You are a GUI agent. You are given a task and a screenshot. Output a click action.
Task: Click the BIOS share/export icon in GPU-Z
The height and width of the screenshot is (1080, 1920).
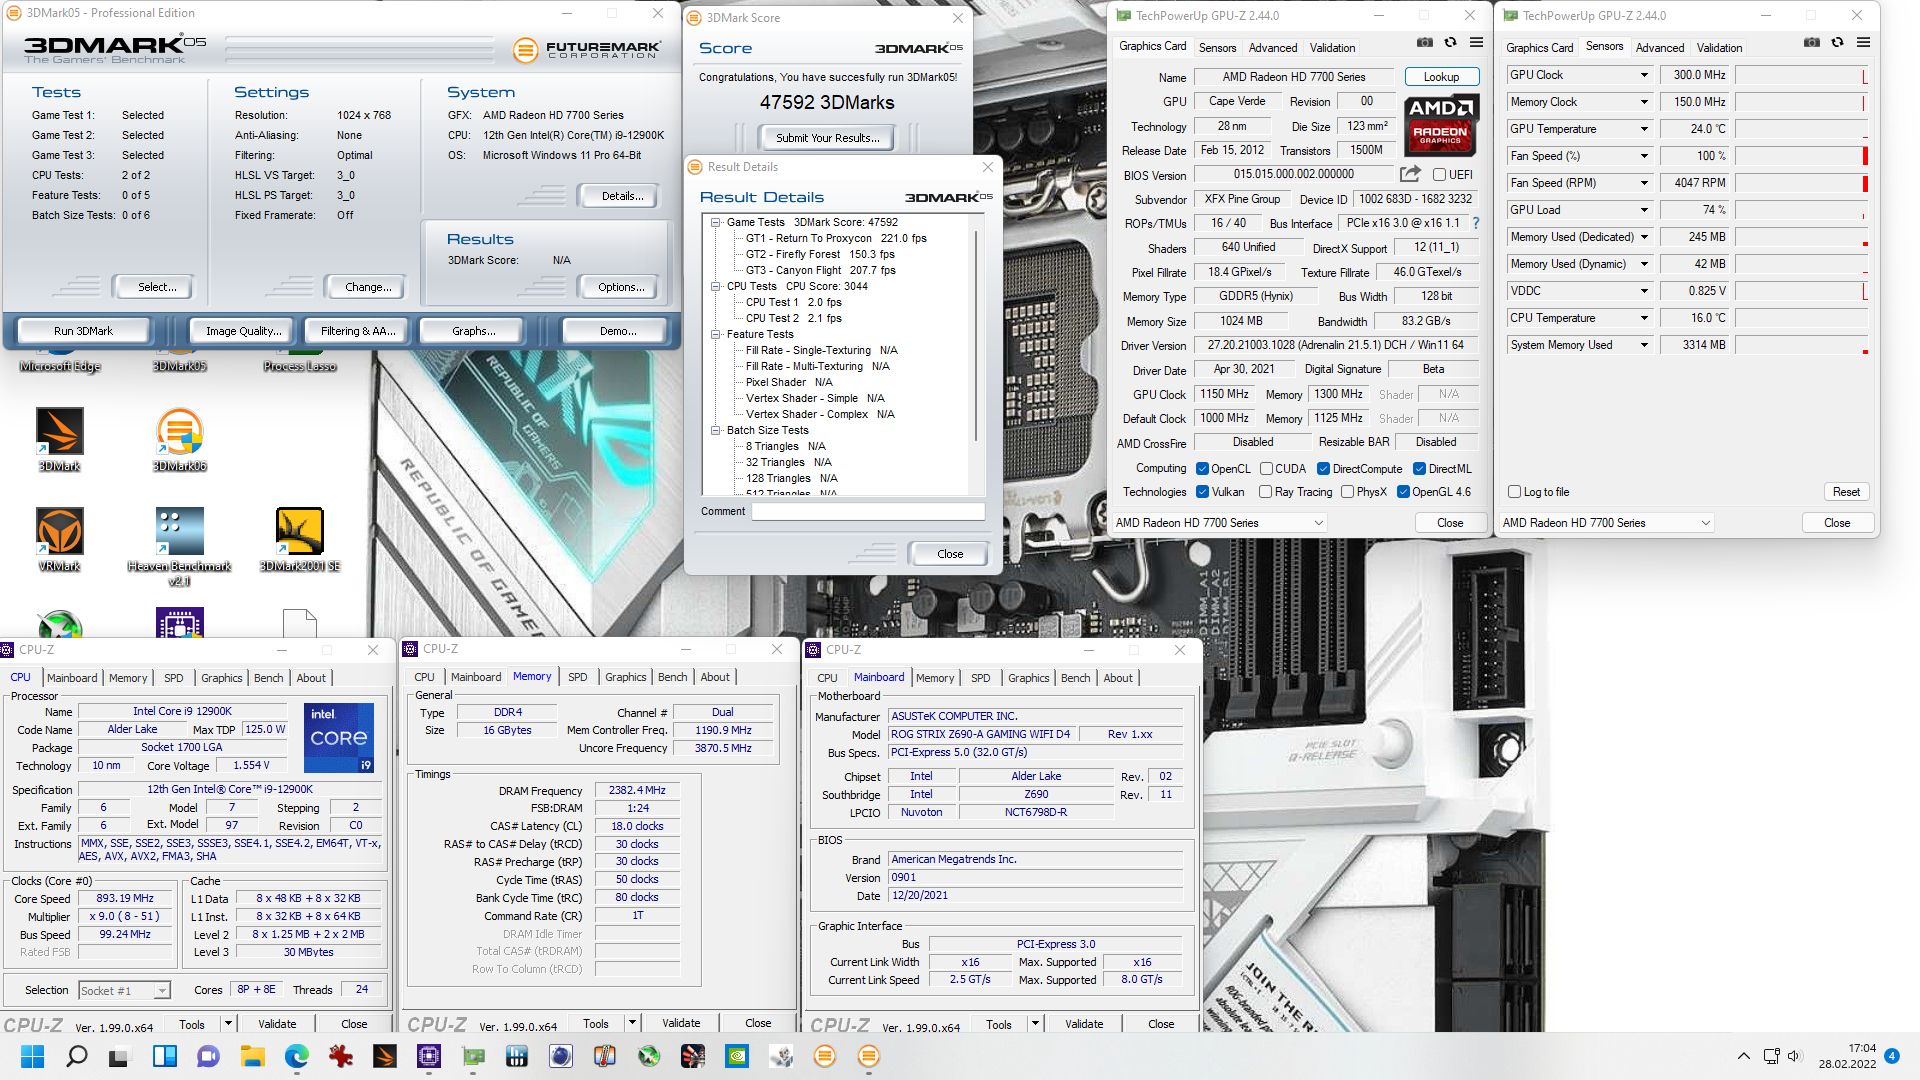tap(1410, 174)
